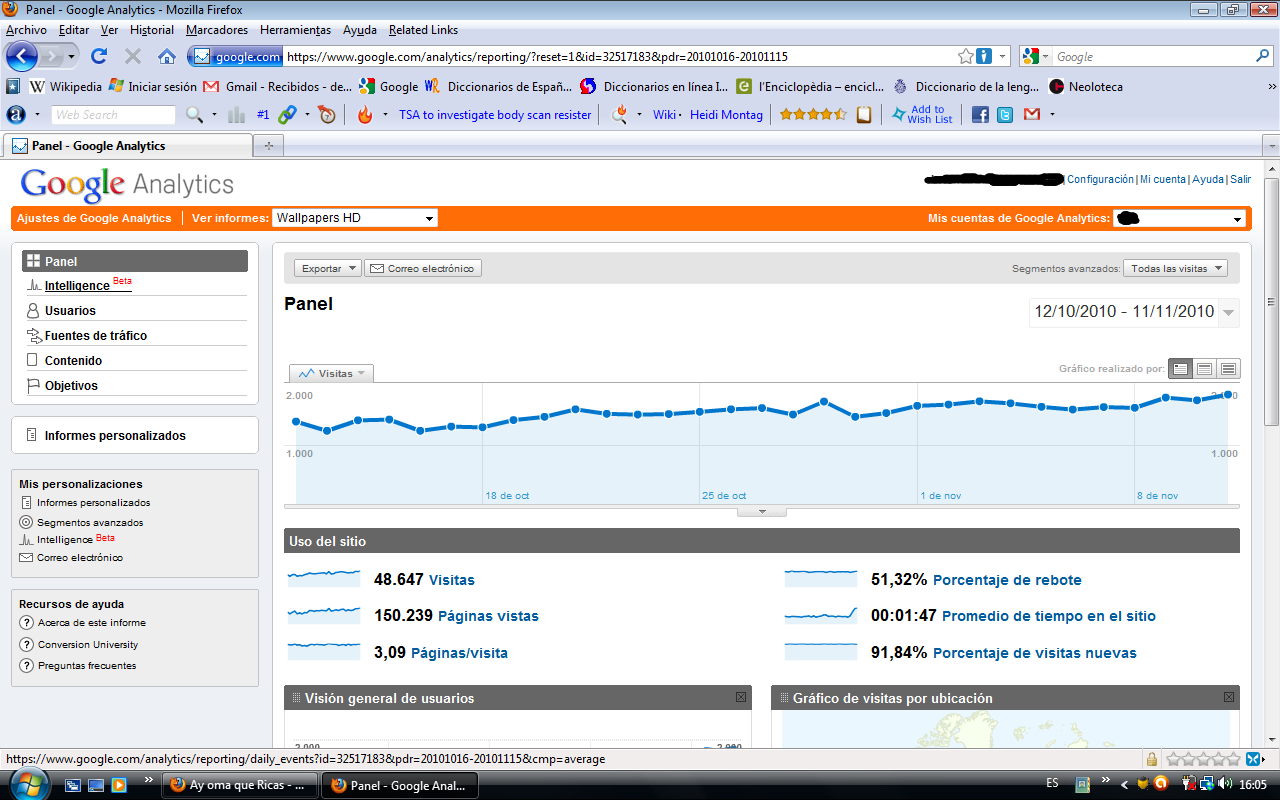Open a new tab with plus button
The image size is (1280, 800).
tap(268, 146)
